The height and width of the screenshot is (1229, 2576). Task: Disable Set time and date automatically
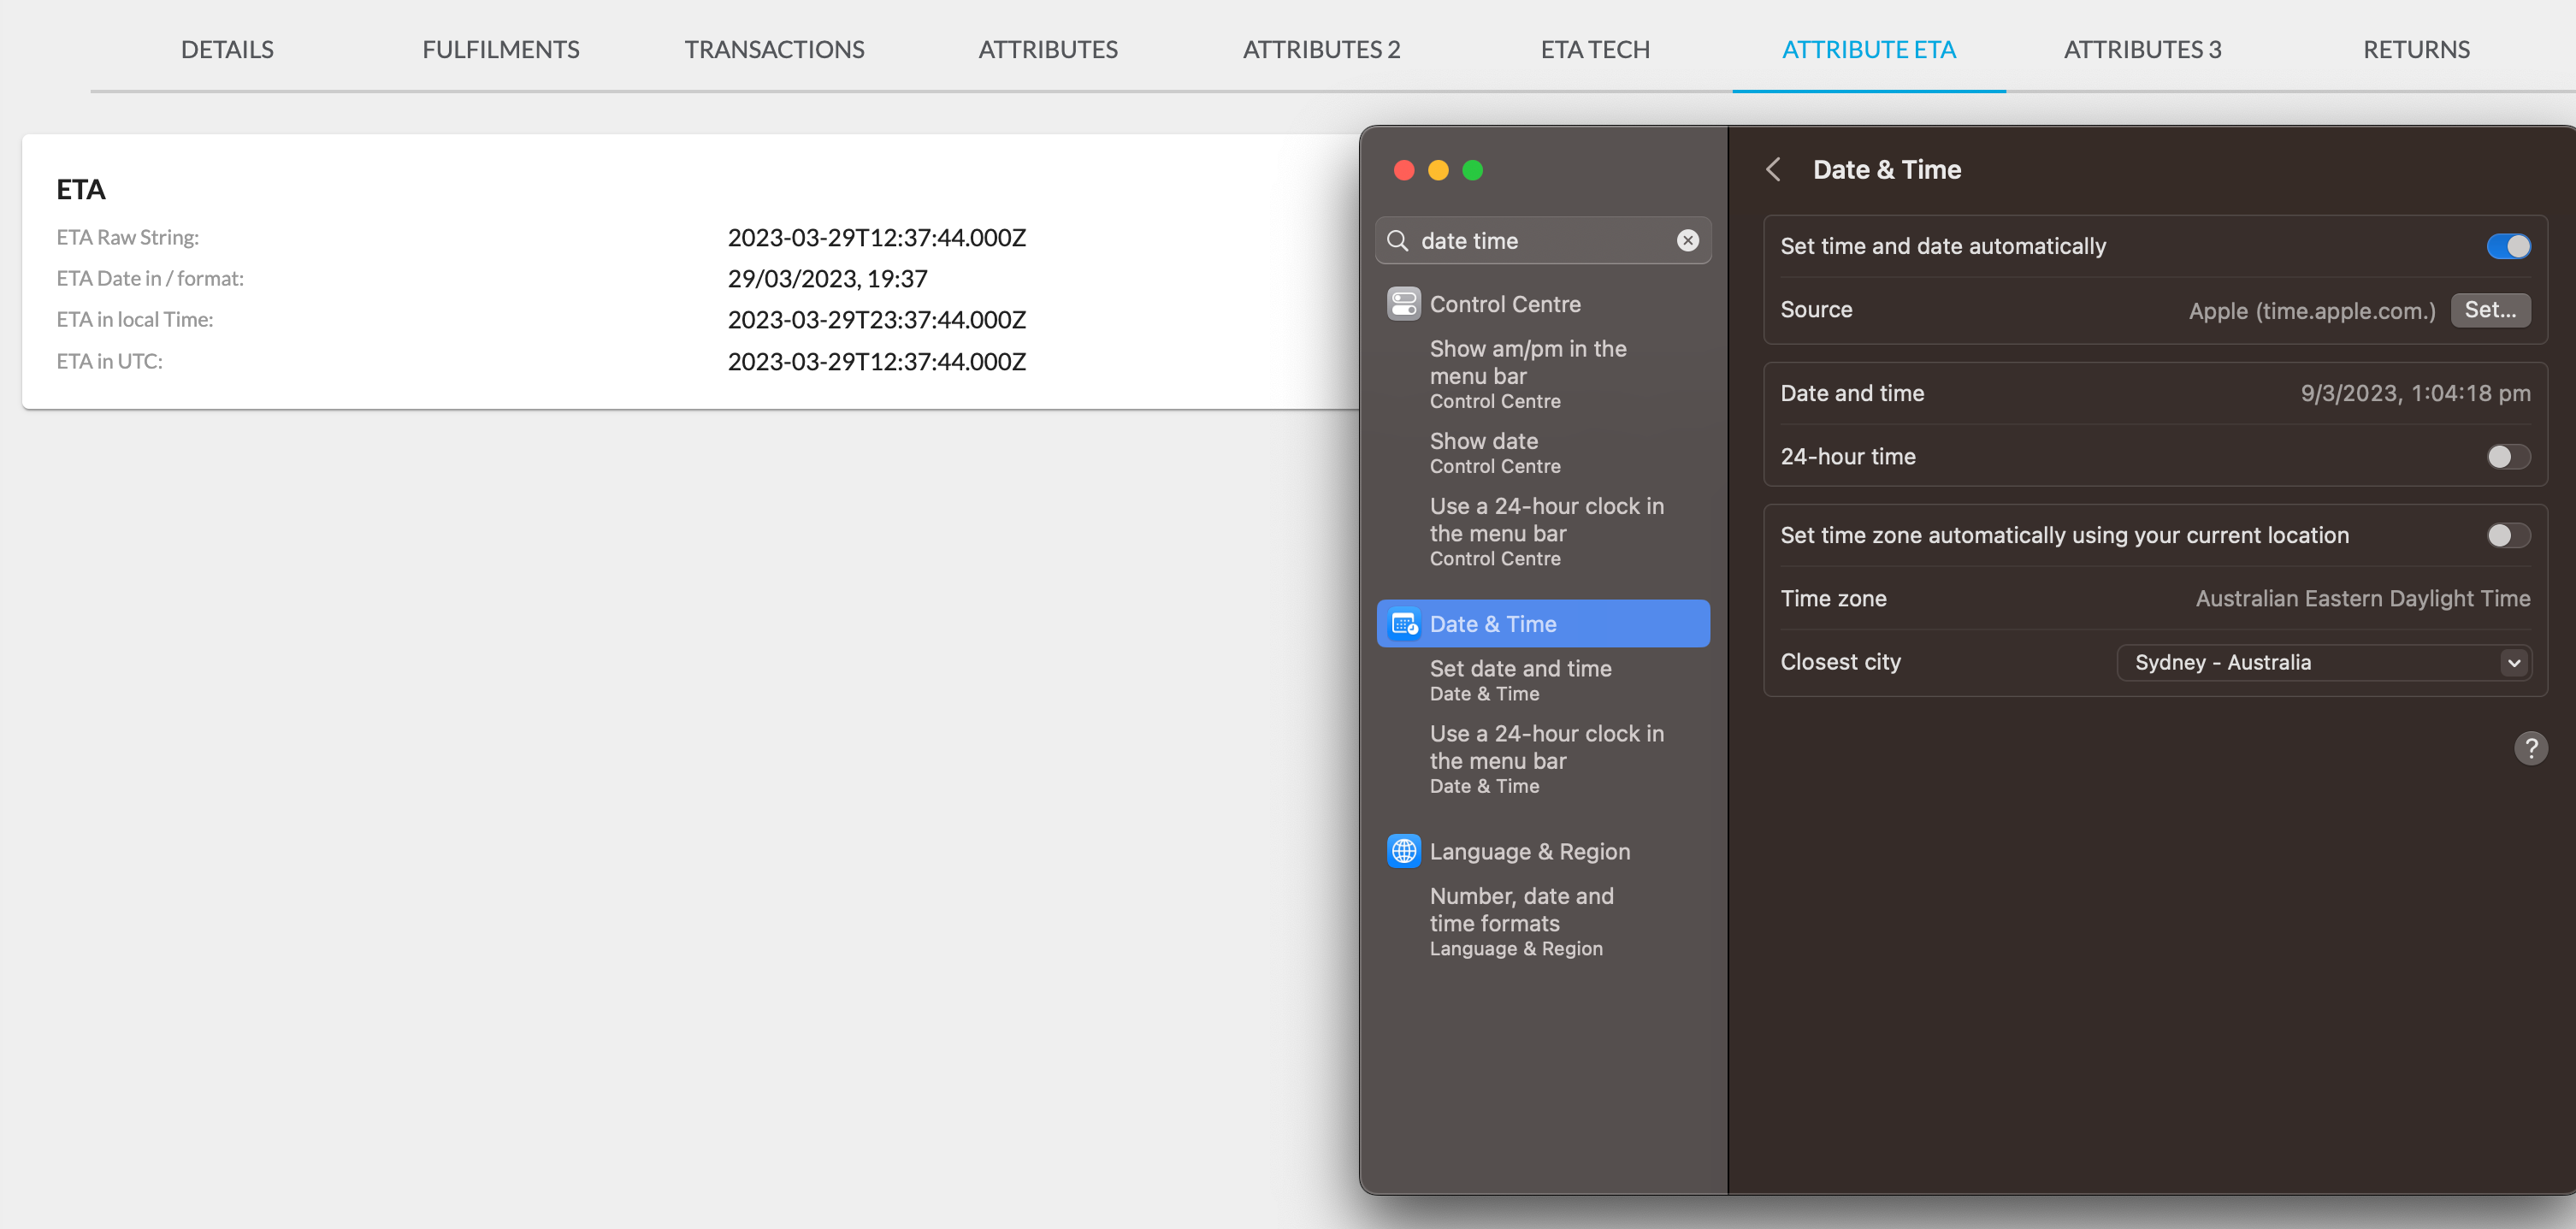(x=2508, y=246)
